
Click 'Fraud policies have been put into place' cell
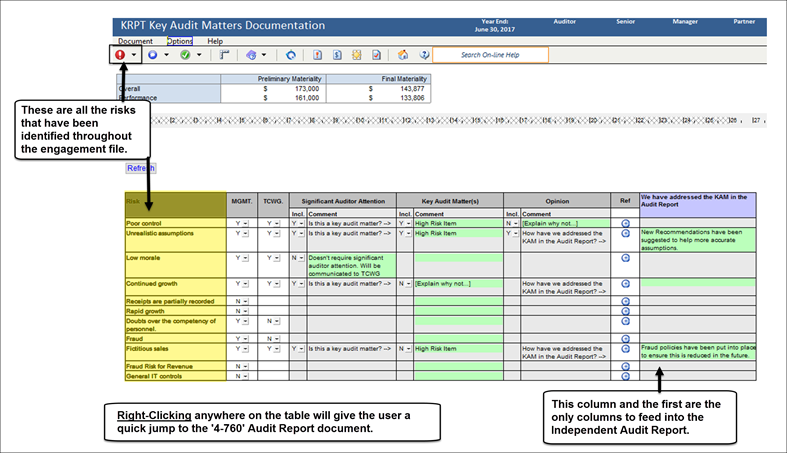698,352
